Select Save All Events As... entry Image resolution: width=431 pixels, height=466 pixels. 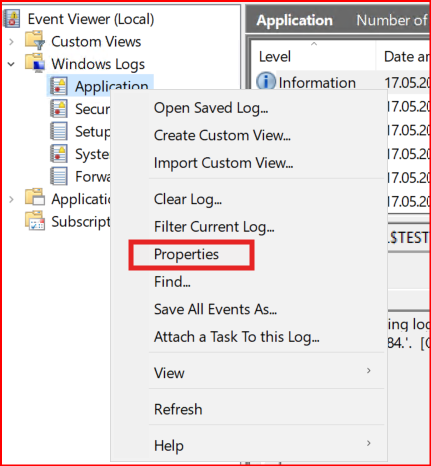click(215, 309)
